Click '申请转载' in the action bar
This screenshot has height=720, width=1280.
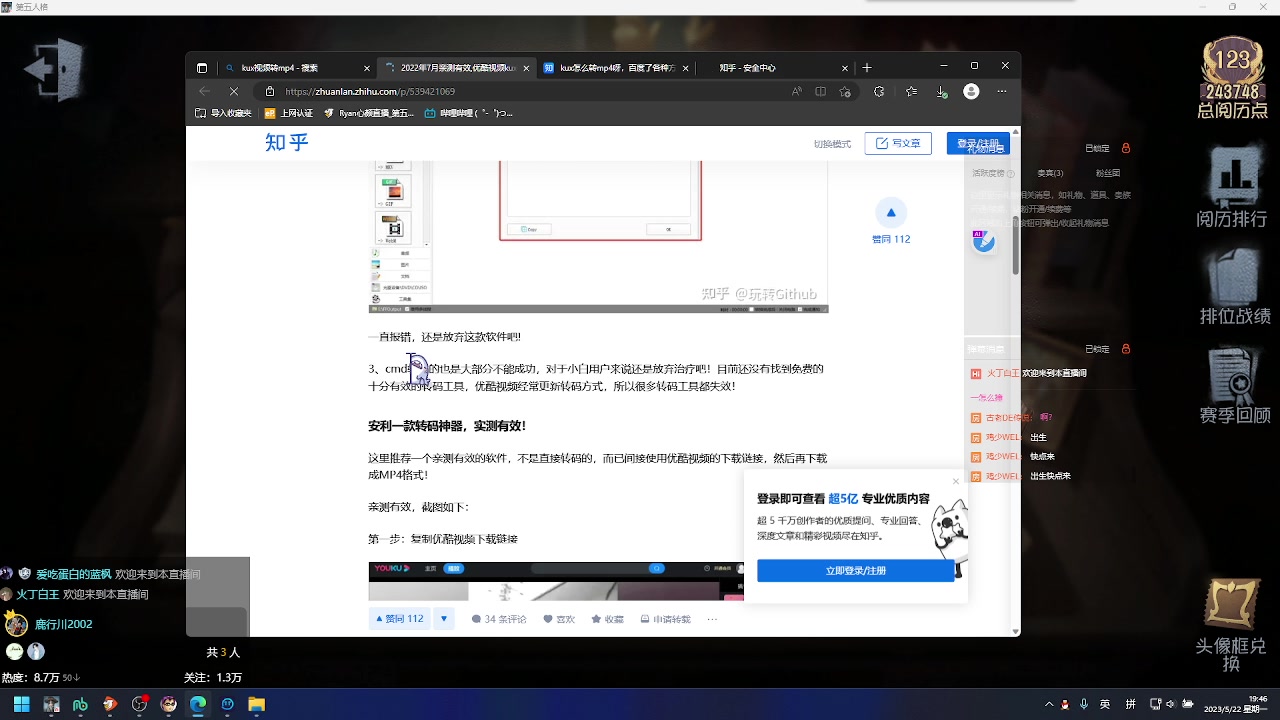pos(666,619)
